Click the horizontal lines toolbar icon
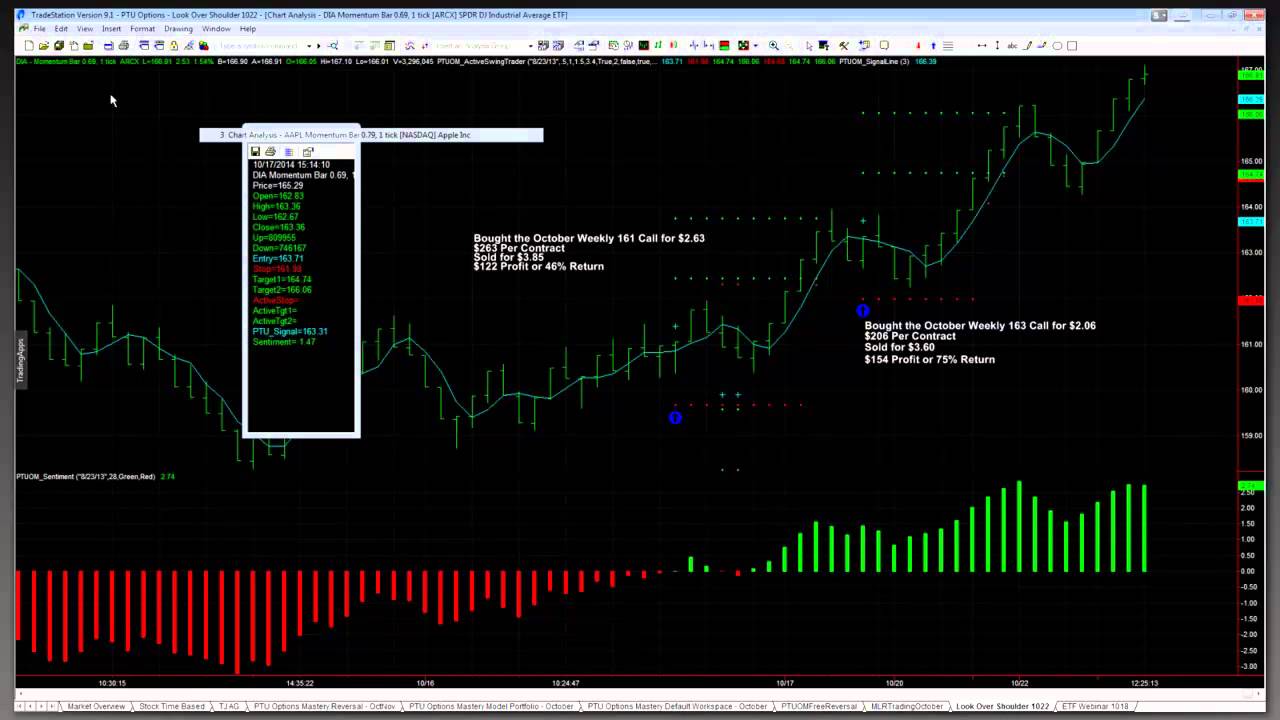This screenshot has height=720, width=1280. pyautogui.click(x=948, y=46)
